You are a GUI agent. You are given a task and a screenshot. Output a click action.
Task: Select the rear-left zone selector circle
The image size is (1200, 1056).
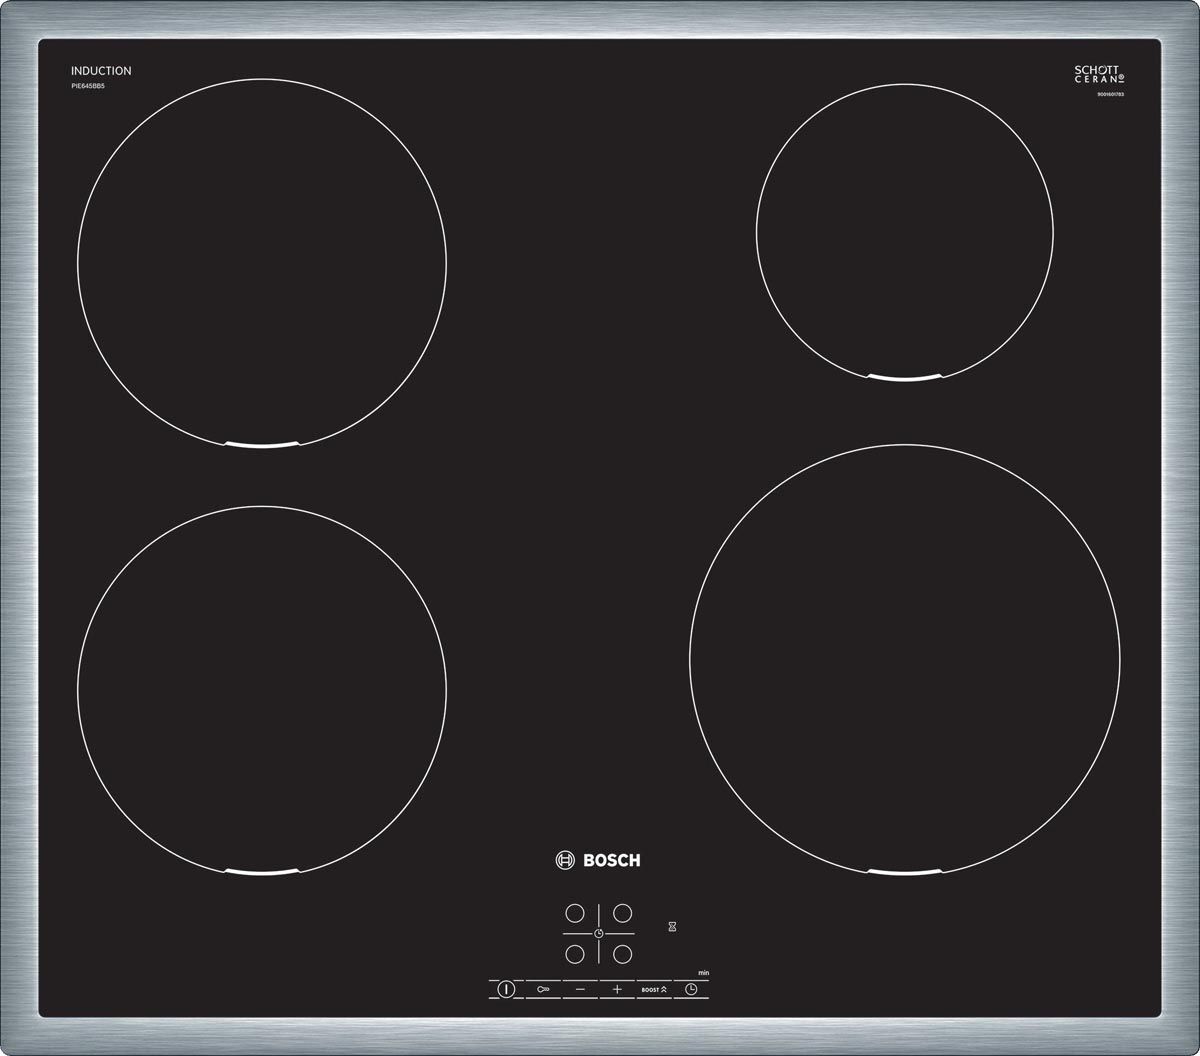pyautogui.click(x=575, y=913)
